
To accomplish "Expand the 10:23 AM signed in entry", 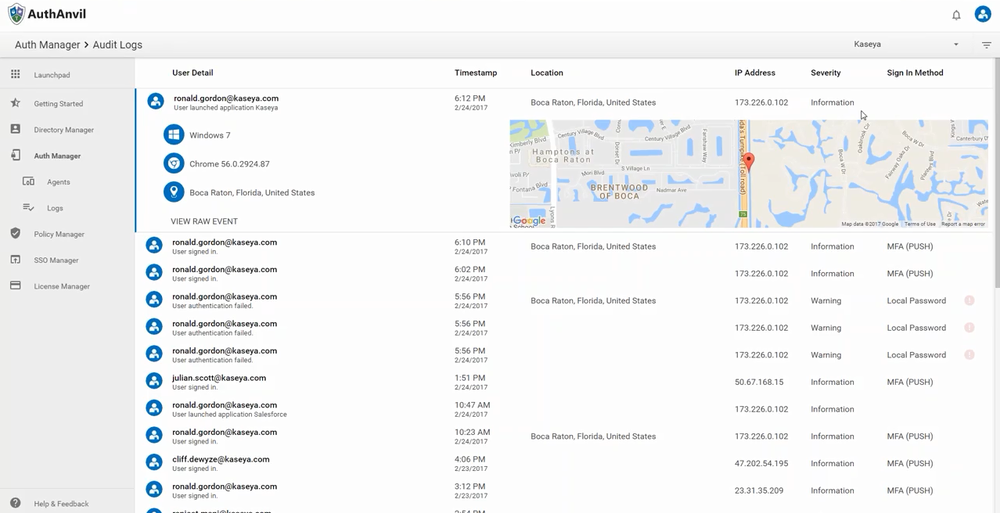I will pos(565,436).
